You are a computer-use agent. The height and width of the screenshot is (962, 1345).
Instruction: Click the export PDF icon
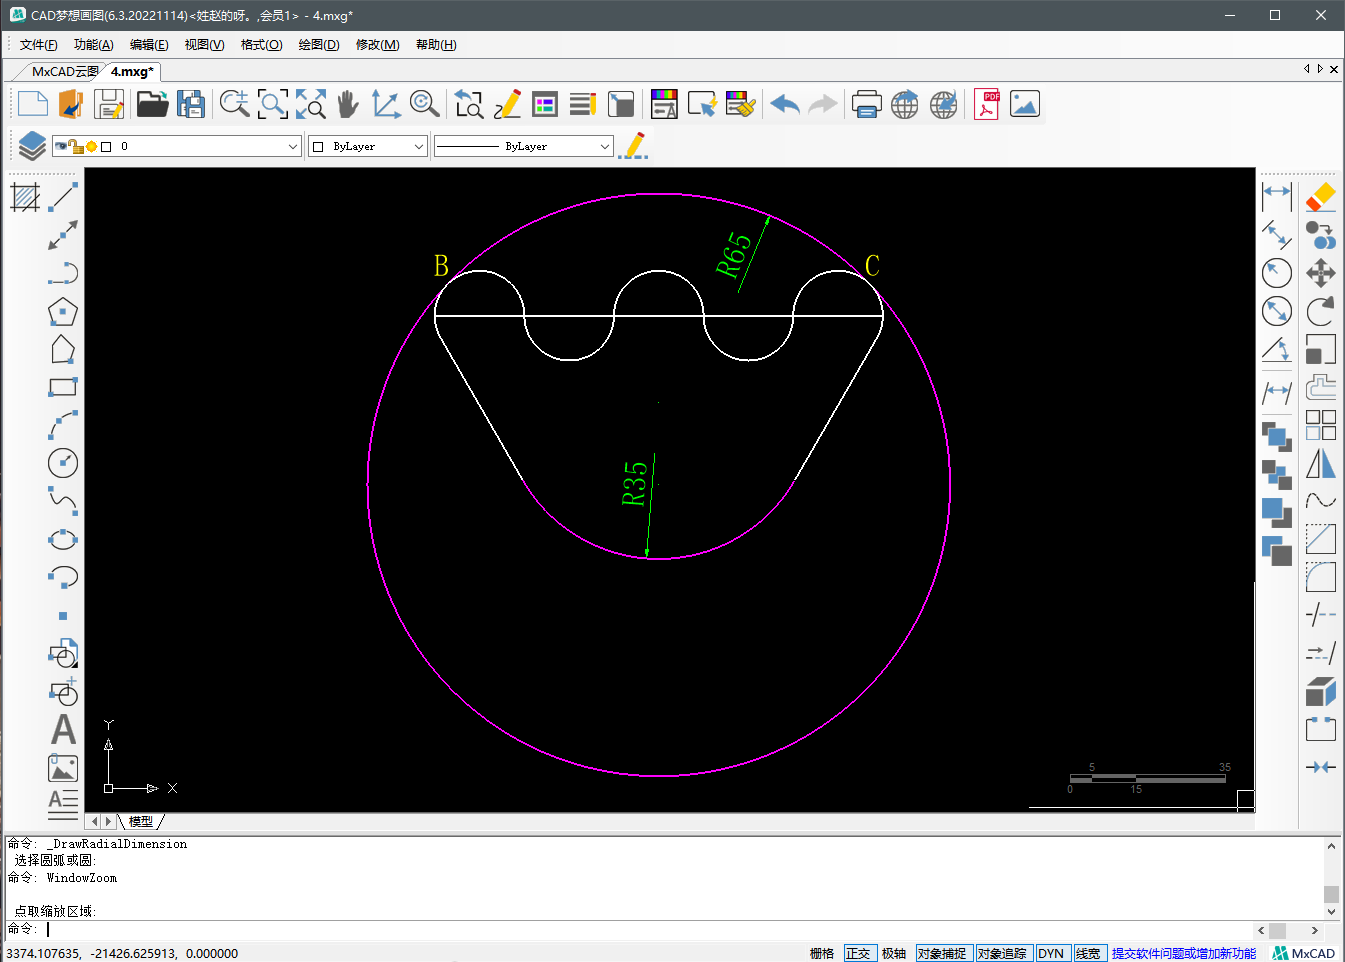pos(986,104)
